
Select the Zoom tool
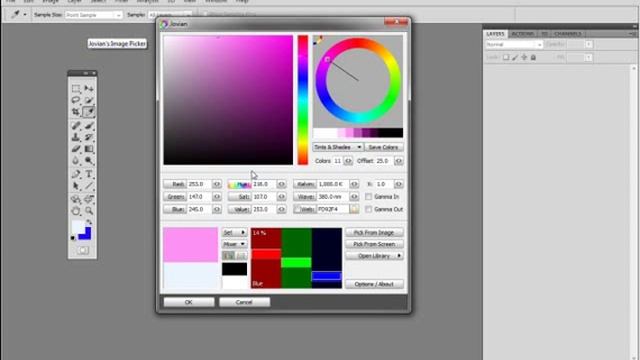89,211
